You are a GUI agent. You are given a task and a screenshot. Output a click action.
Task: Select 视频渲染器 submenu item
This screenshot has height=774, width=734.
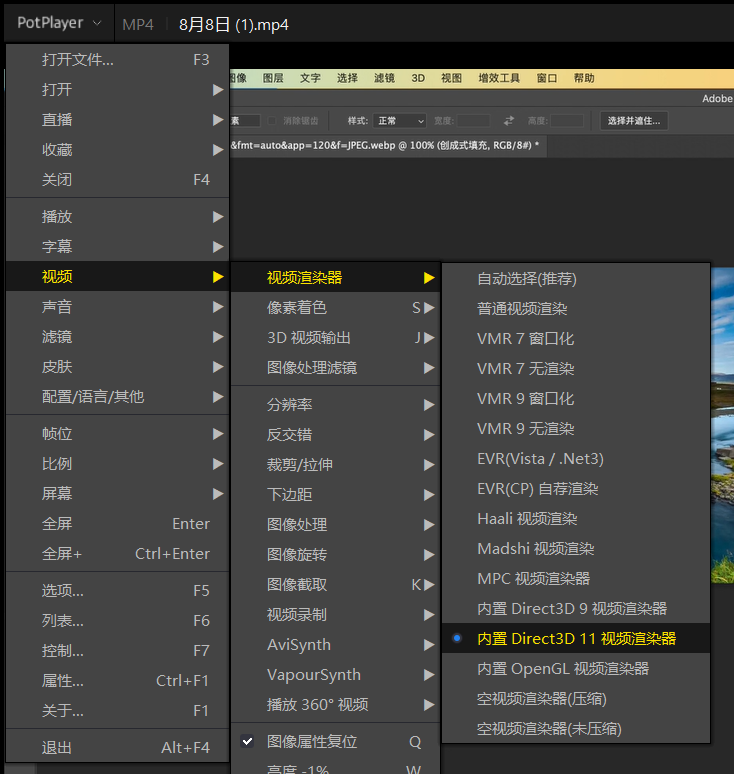point(335,277)
